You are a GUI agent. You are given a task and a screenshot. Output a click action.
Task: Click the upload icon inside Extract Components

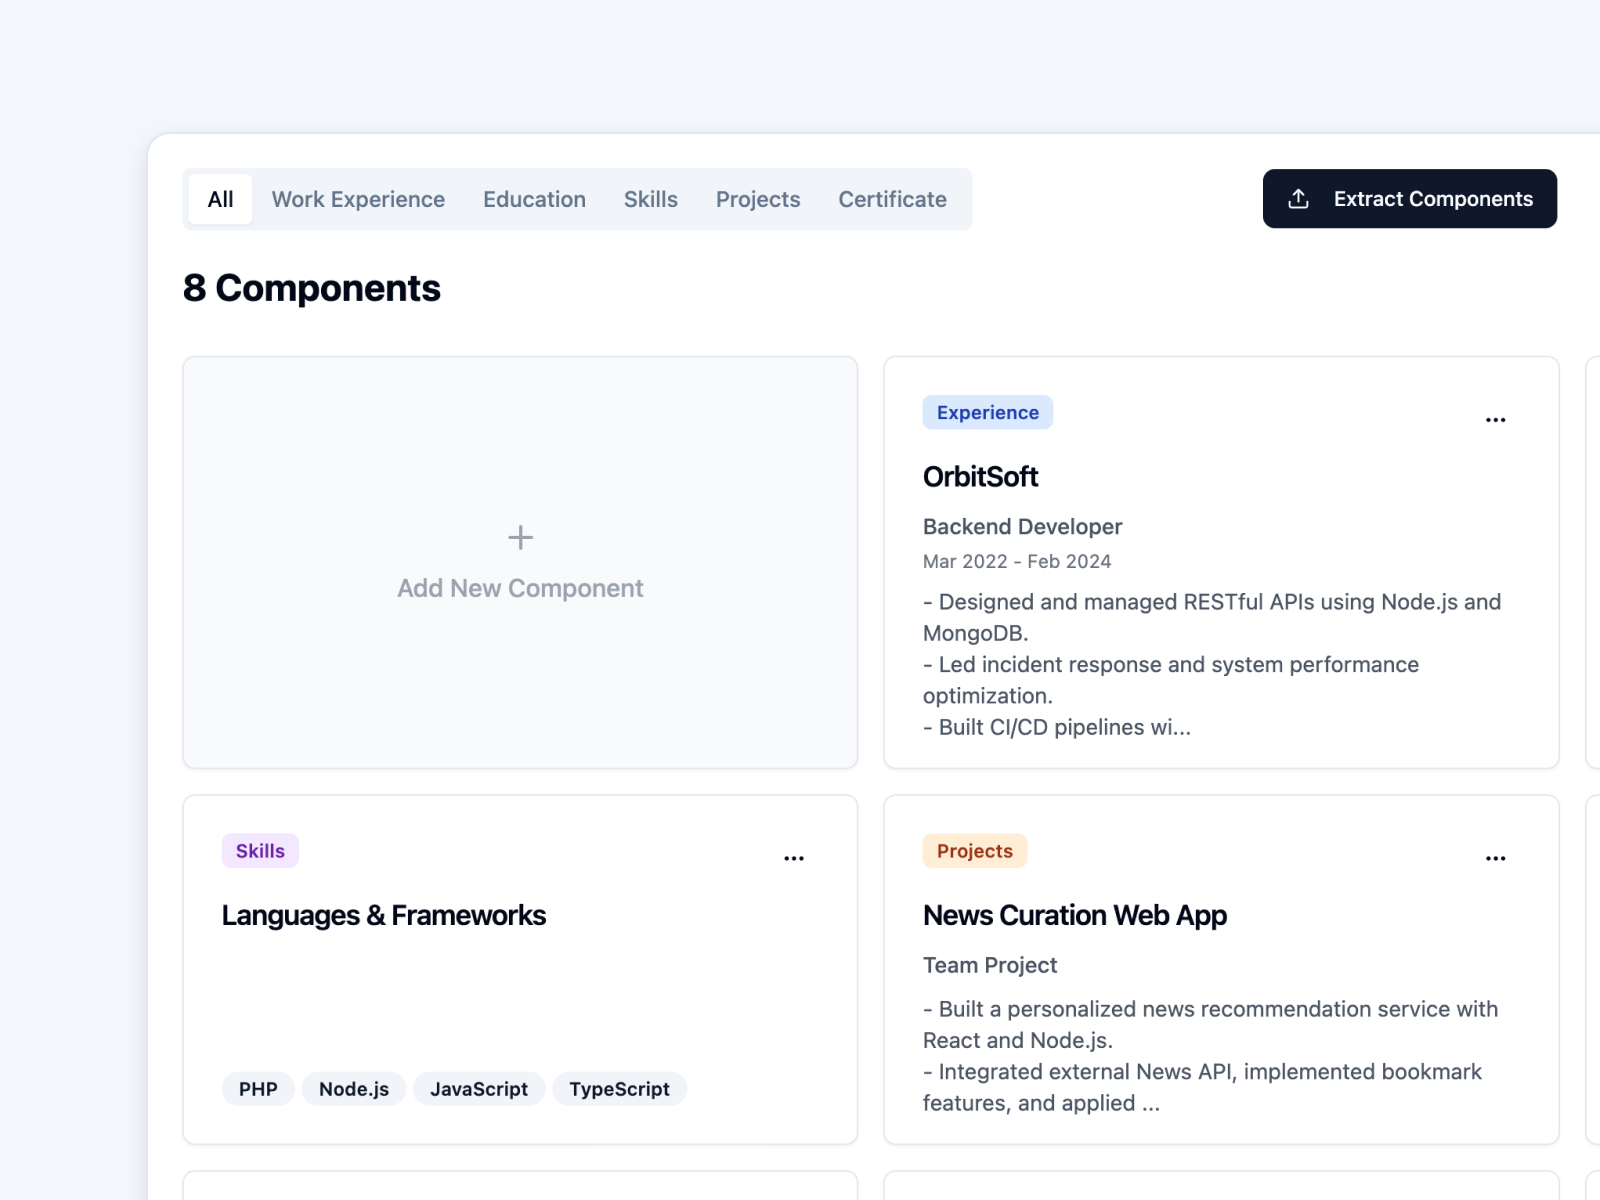tap(1298, 198)
